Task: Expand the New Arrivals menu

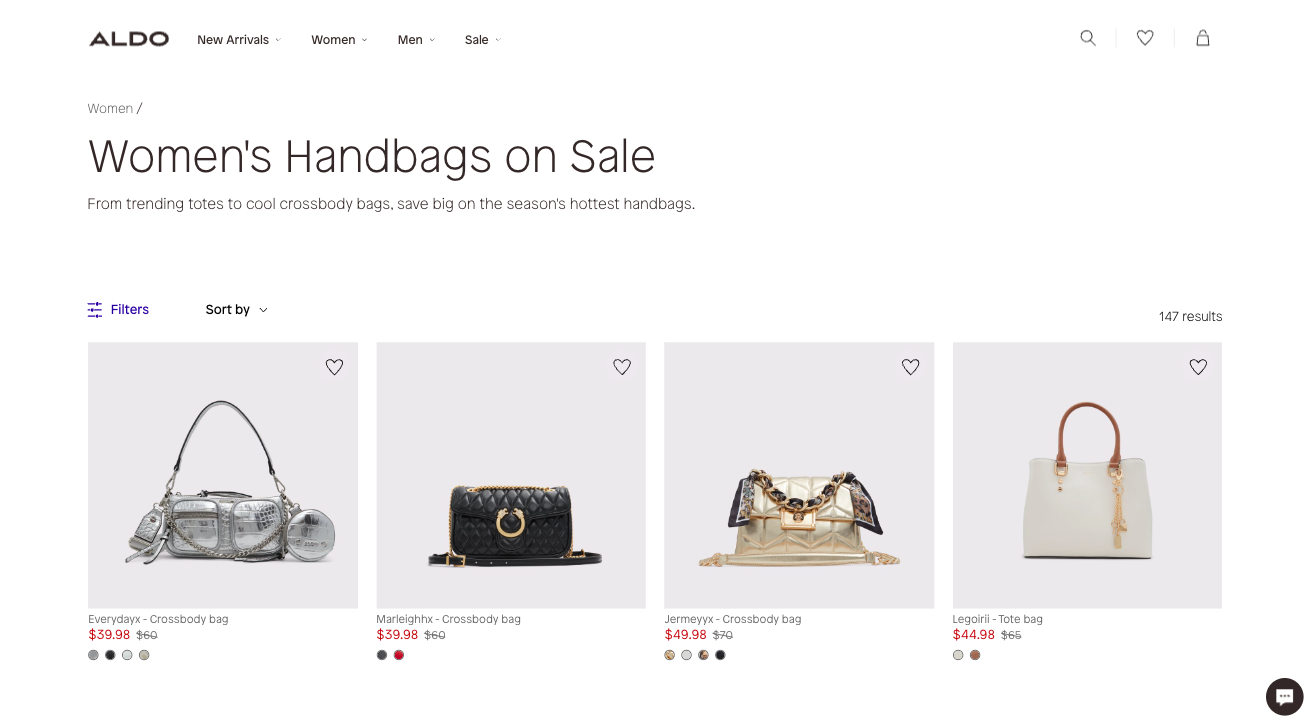Action: pyautogui.click(x=239, y=40)
